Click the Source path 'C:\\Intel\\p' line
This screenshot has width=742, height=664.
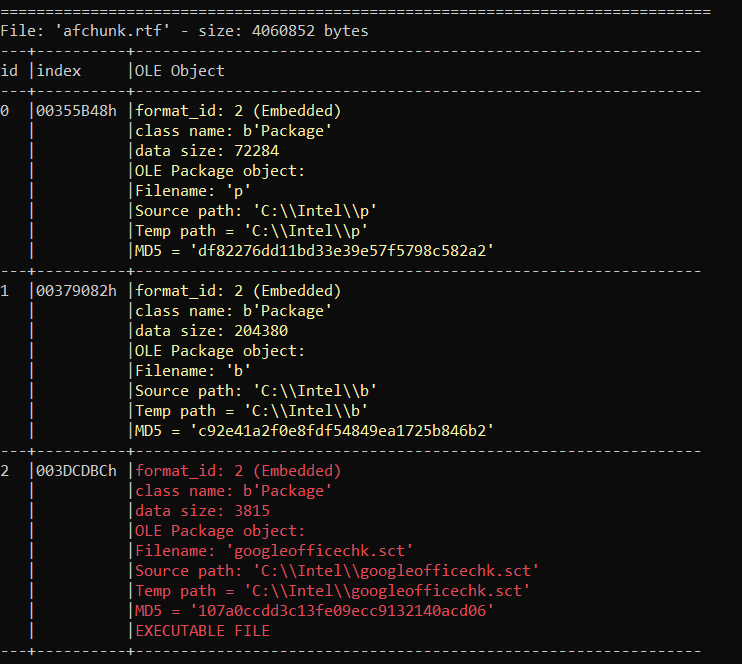(x=256, y=211)
